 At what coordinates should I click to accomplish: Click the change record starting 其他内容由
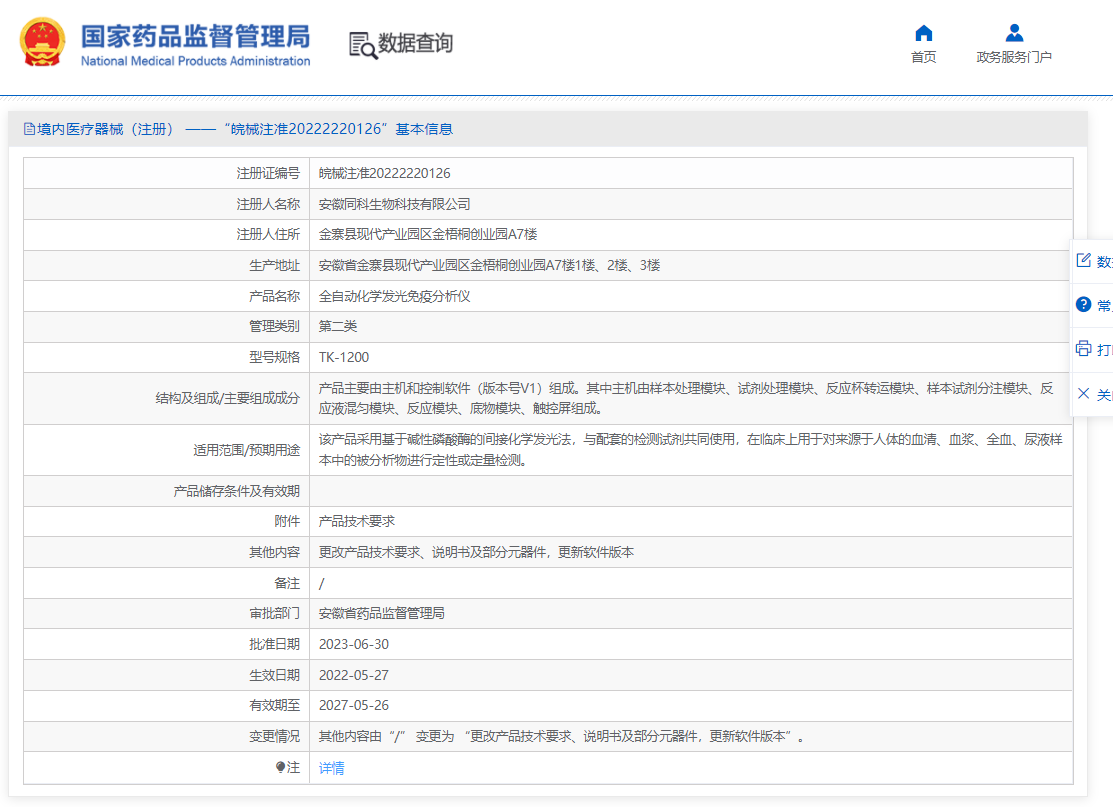point(562,737)
